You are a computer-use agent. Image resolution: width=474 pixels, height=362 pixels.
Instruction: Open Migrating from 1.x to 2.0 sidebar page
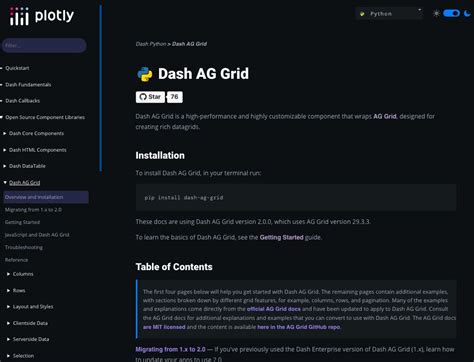33,210
